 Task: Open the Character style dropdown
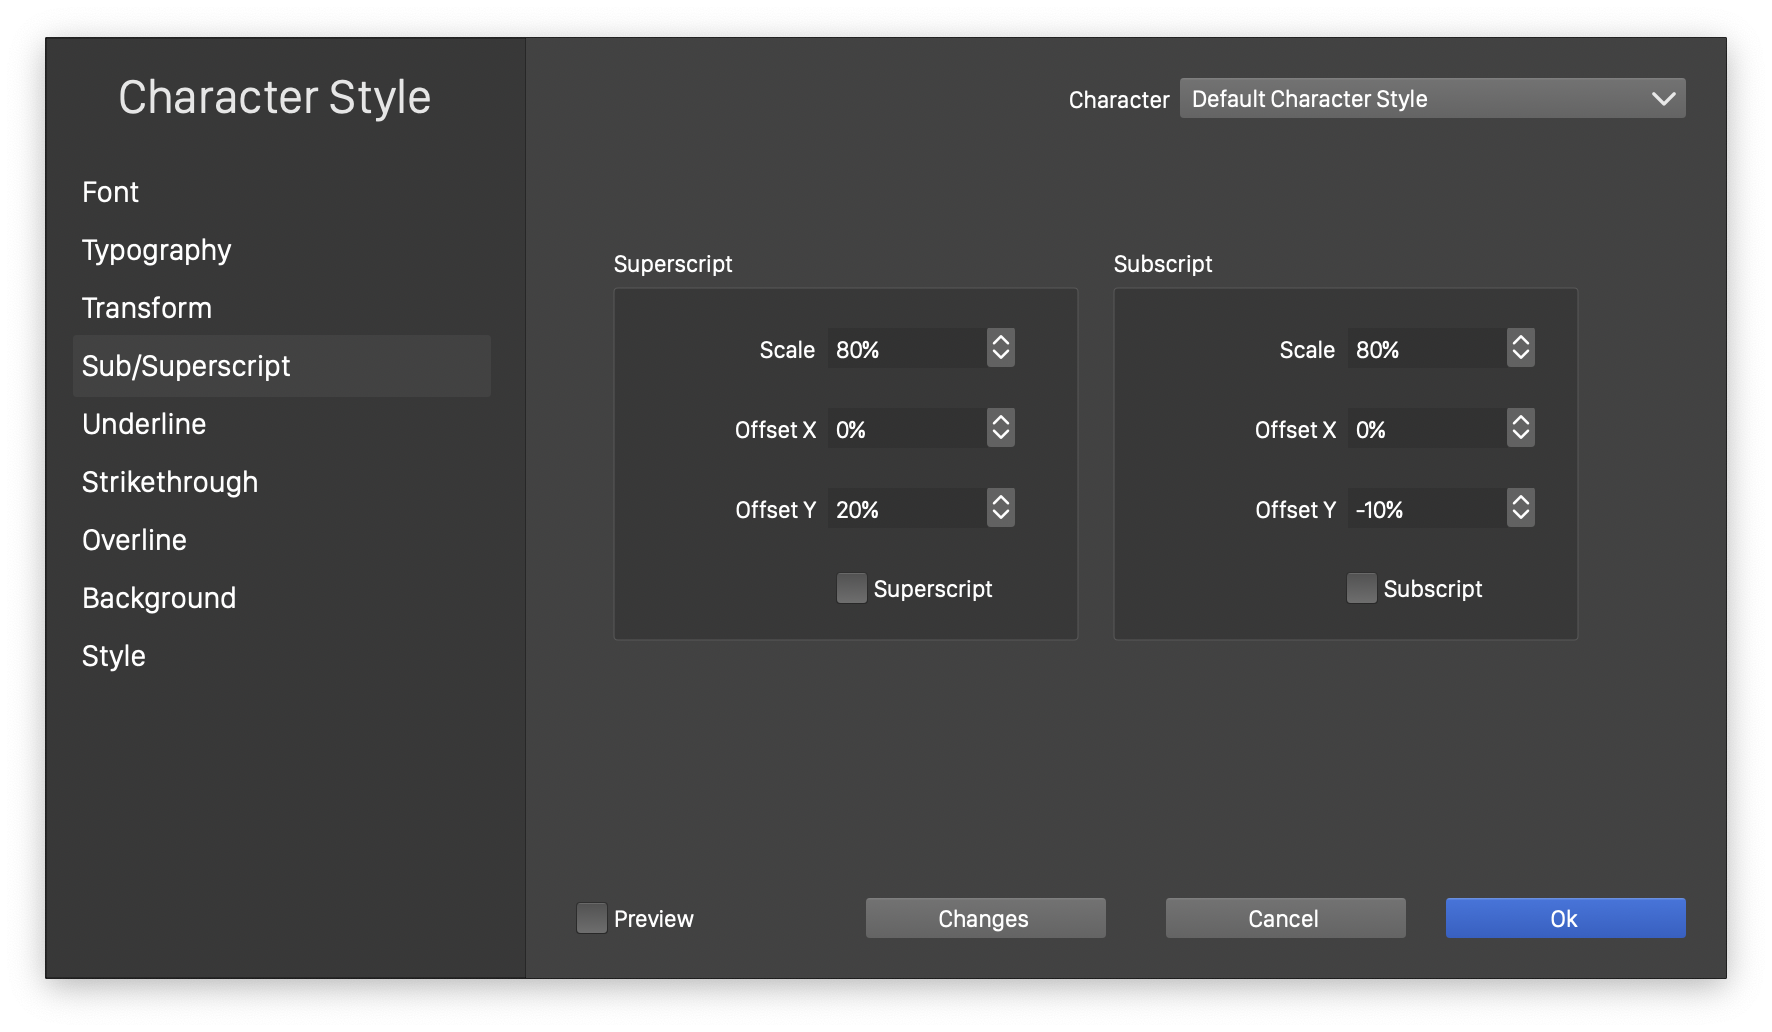[x=1432, y=98]
